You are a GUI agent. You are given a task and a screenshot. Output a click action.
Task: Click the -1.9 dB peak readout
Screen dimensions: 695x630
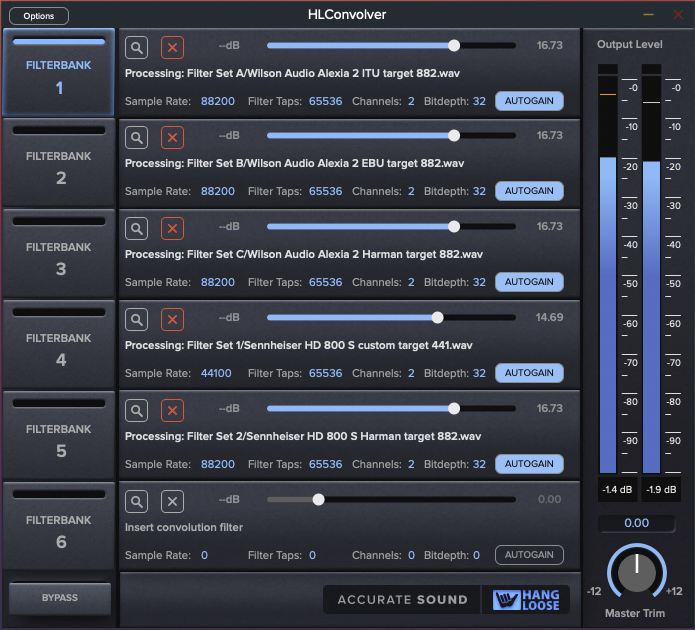tap(661, 489)
